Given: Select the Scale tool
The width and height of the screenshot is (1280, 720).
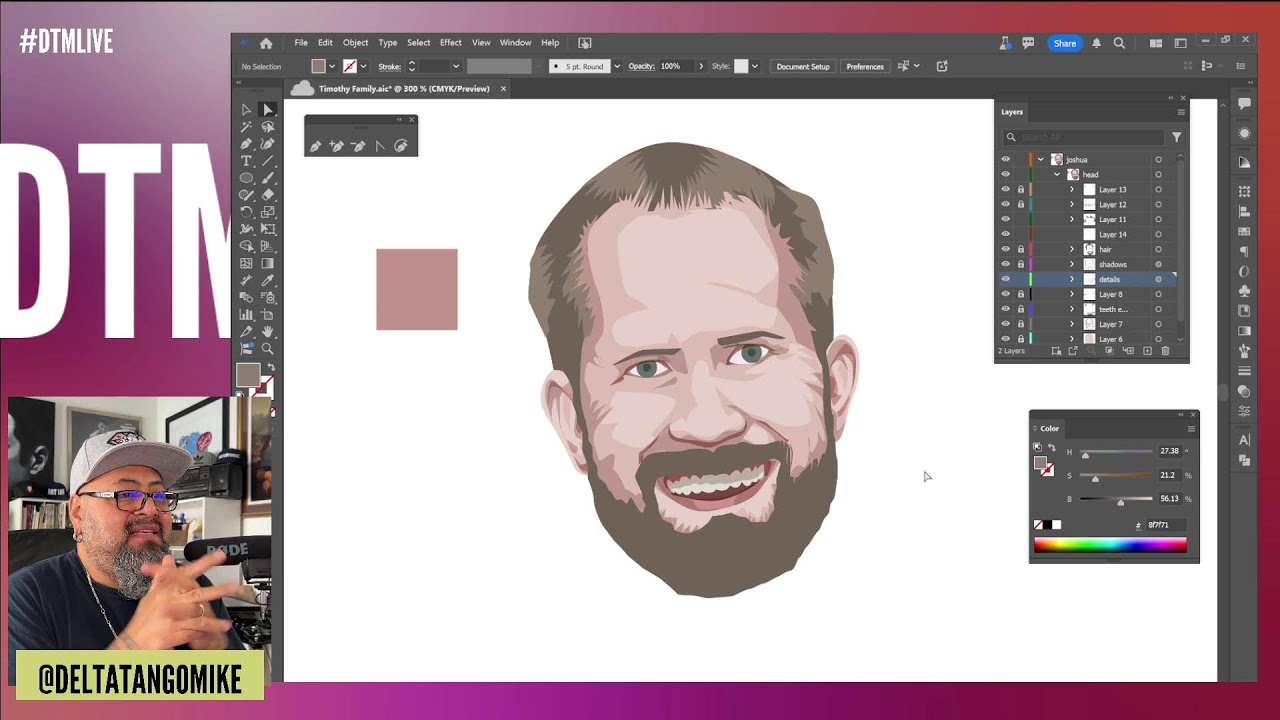Looking at the screenshot, I should [x=268, y=212].
